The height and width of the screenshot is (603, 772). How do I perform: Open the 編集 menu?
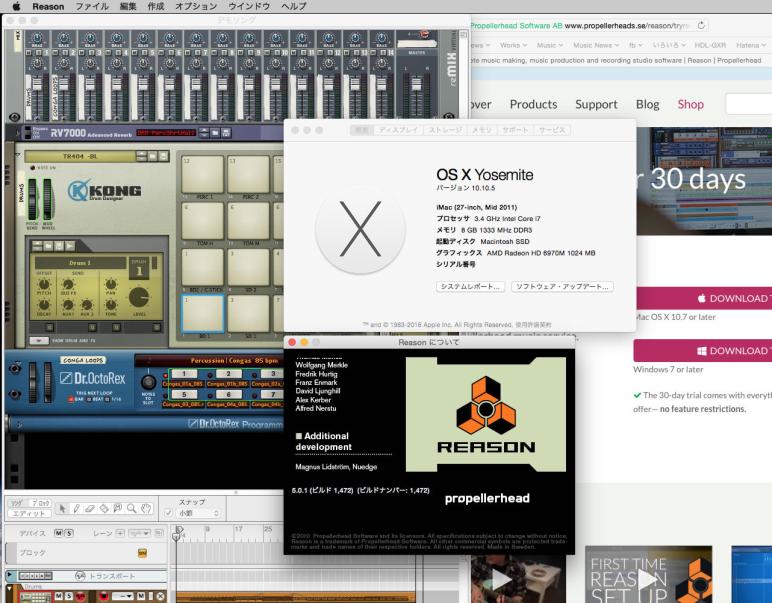point(128,6)
